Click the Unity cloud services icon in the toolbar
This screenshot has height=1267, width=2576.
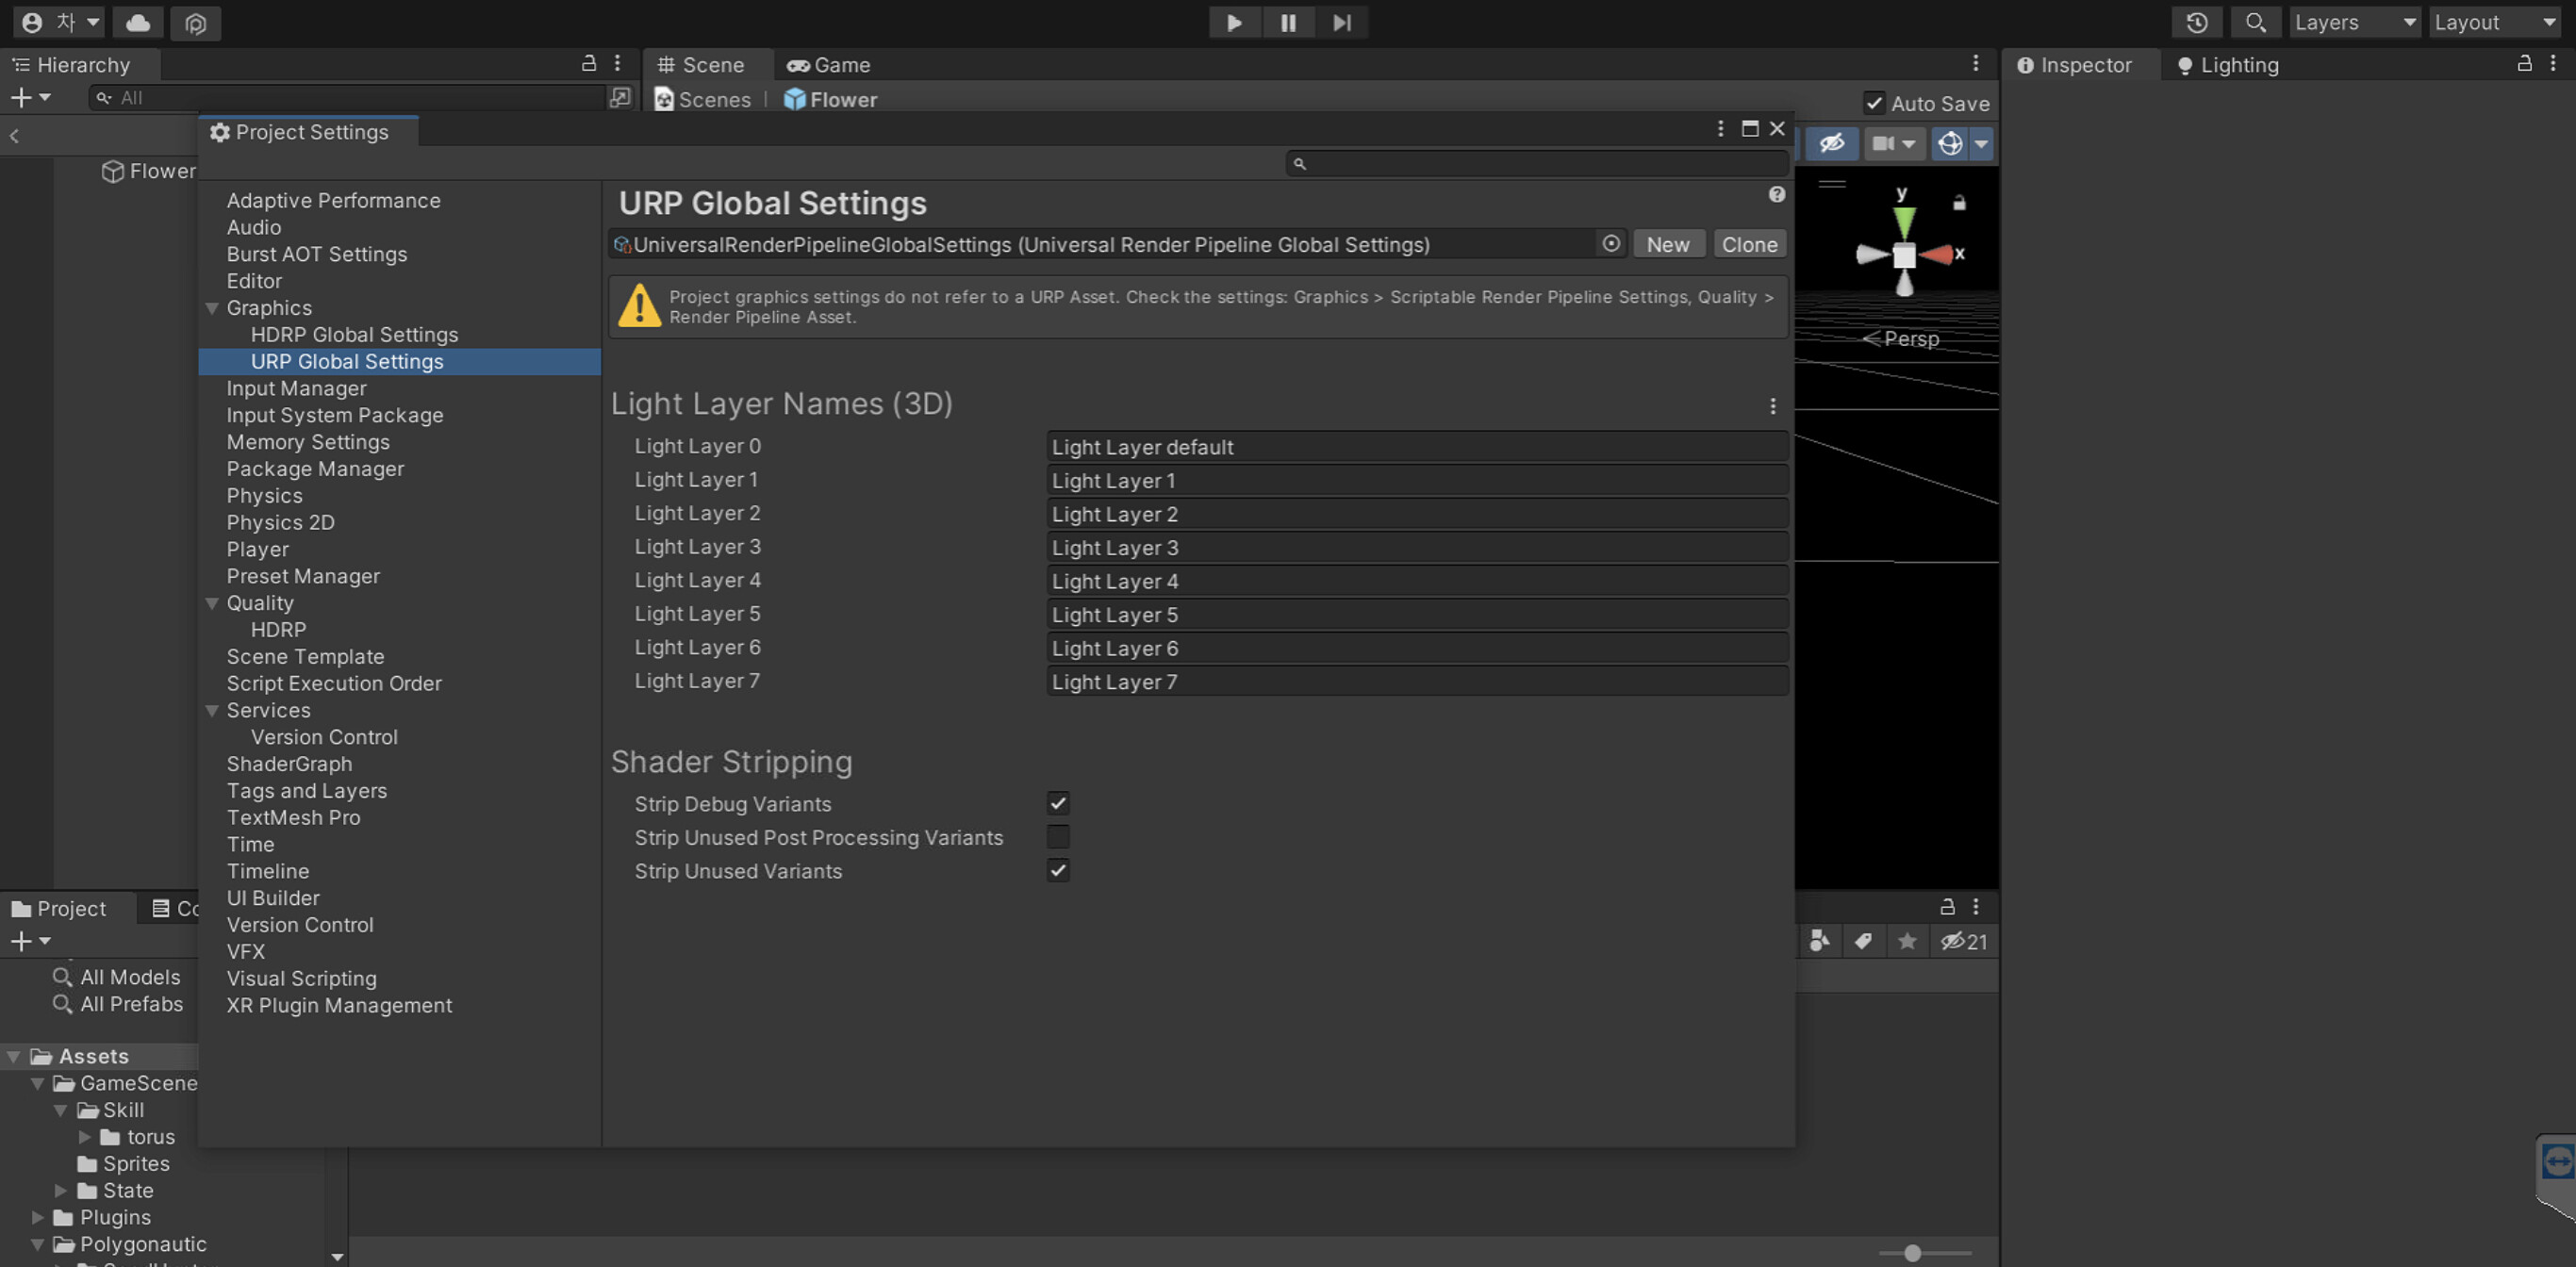138,22
